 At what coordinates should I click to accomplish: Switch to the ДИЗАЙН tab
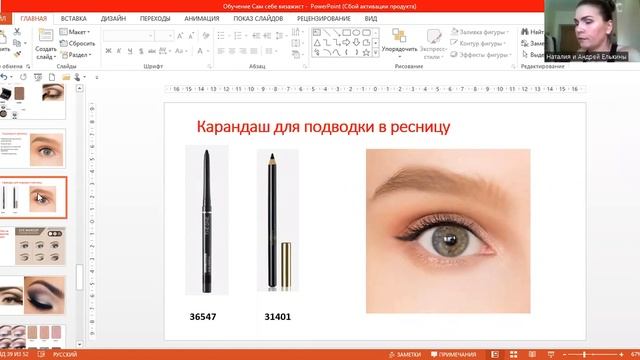click(x=113, y=19)
